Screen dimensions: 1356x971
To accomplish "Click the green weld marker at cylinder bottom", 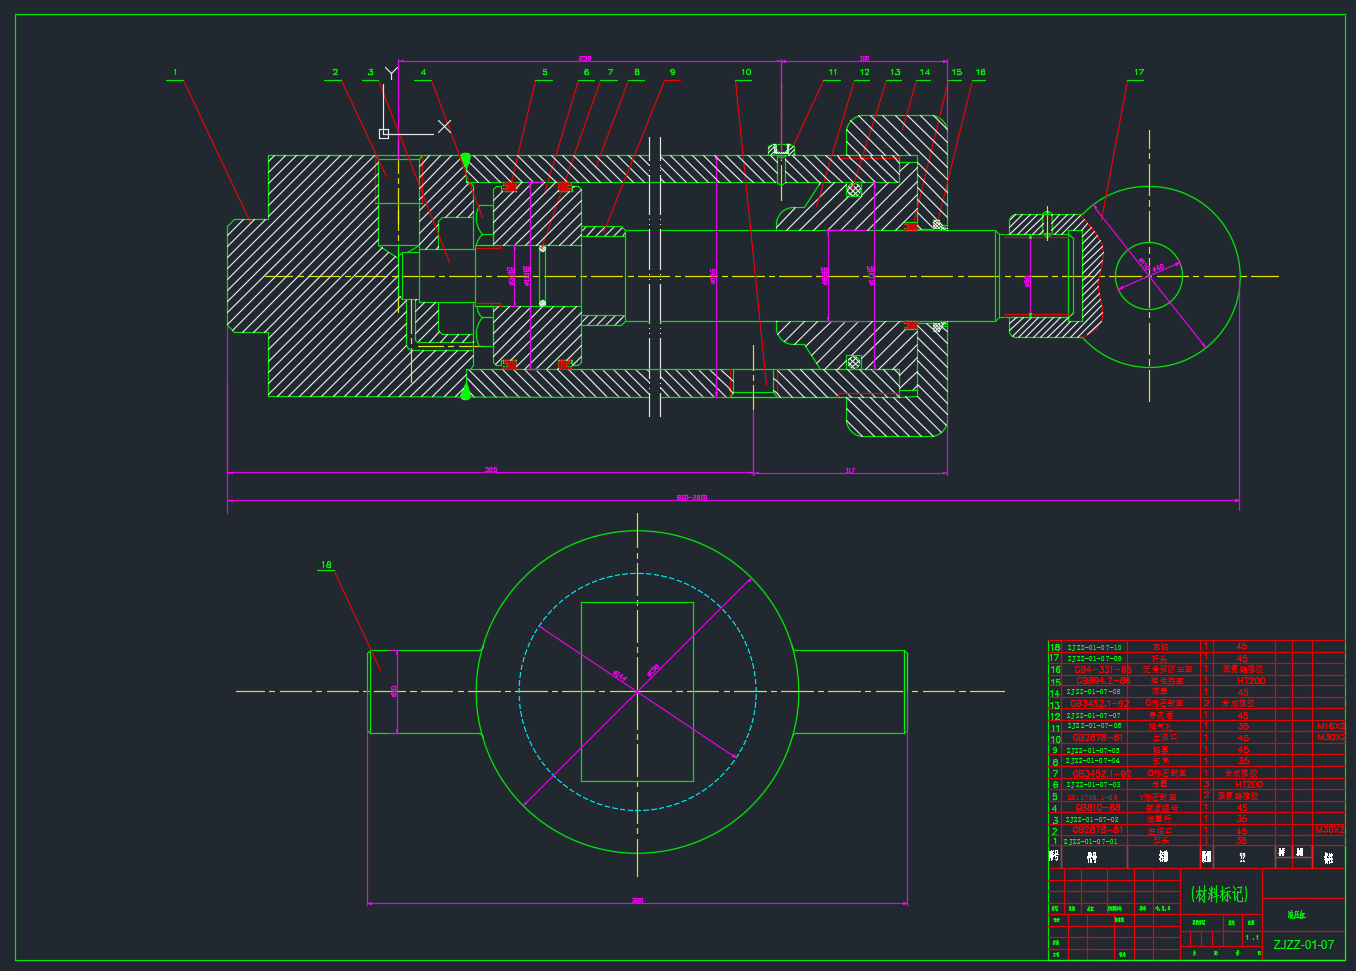I will 465,393.
